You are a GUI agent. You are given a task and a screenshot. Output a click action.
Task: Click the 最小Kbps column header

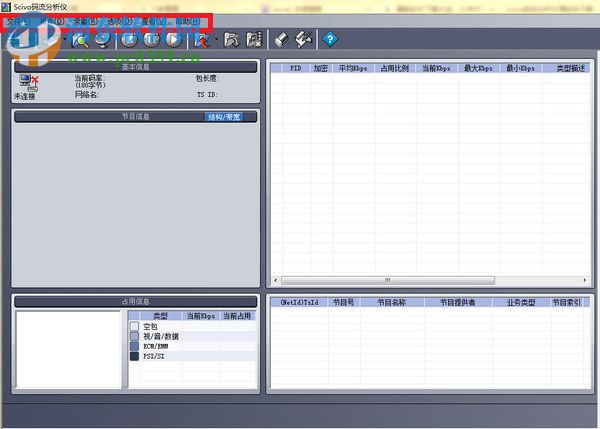point(520,69)
